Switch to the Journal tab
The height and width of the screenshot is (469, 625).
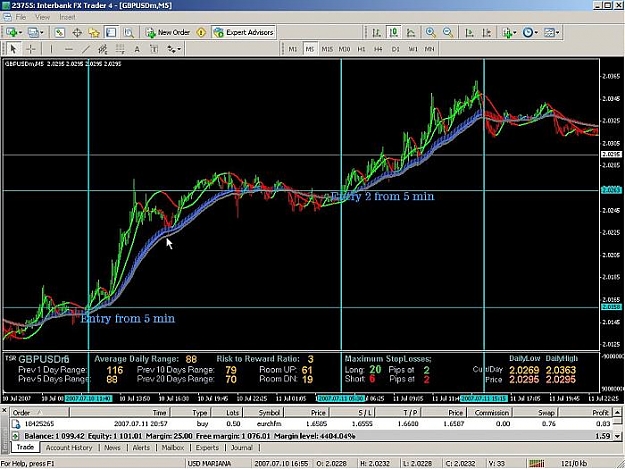242,448
